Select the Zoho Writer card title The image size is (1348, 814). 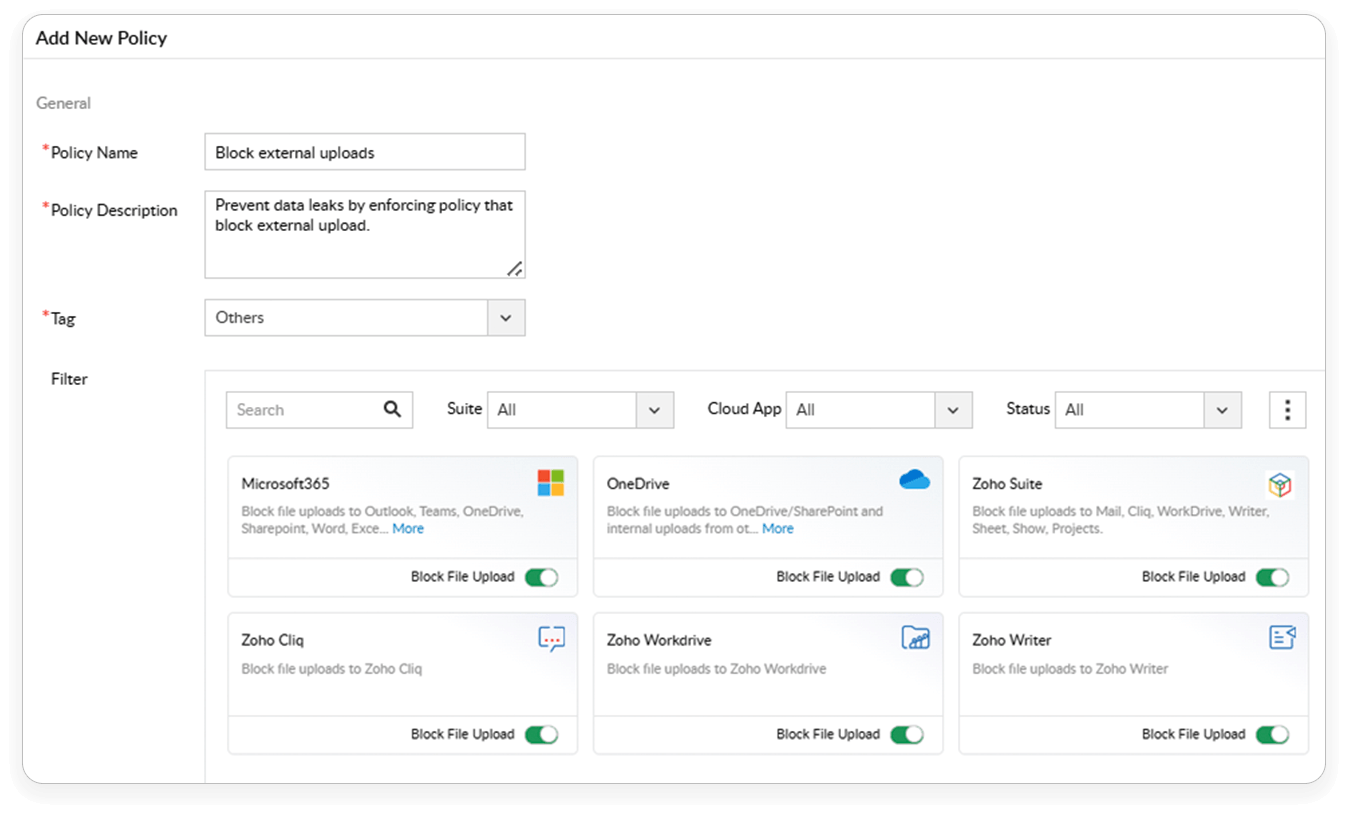coord(1012,640)
